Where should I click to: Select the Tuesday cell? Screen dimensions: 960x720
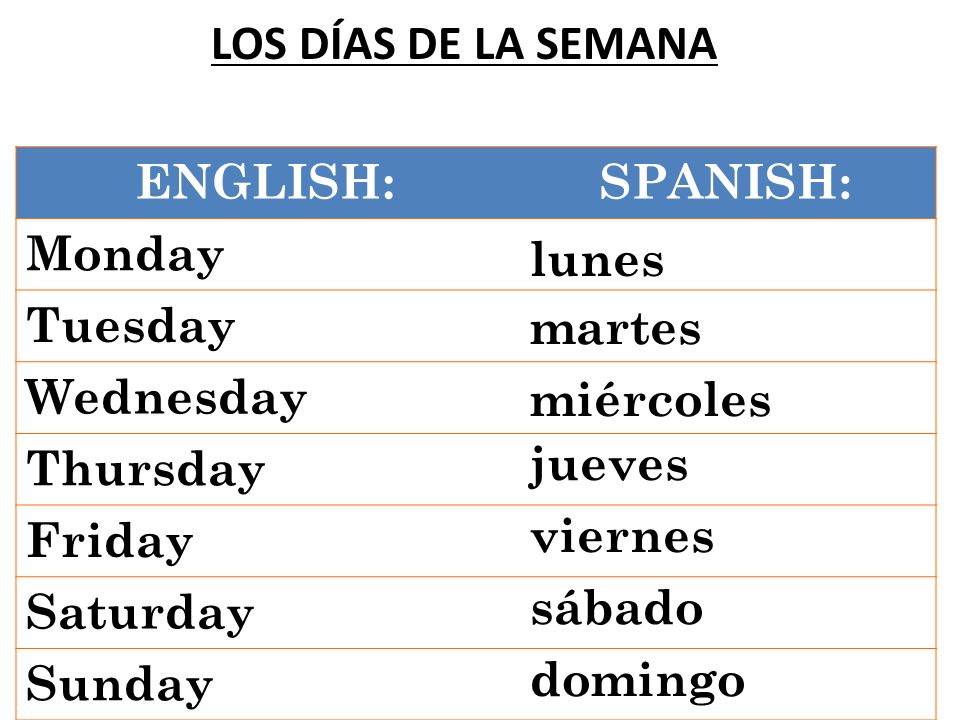pyautogui.click(x=130, y=328)
